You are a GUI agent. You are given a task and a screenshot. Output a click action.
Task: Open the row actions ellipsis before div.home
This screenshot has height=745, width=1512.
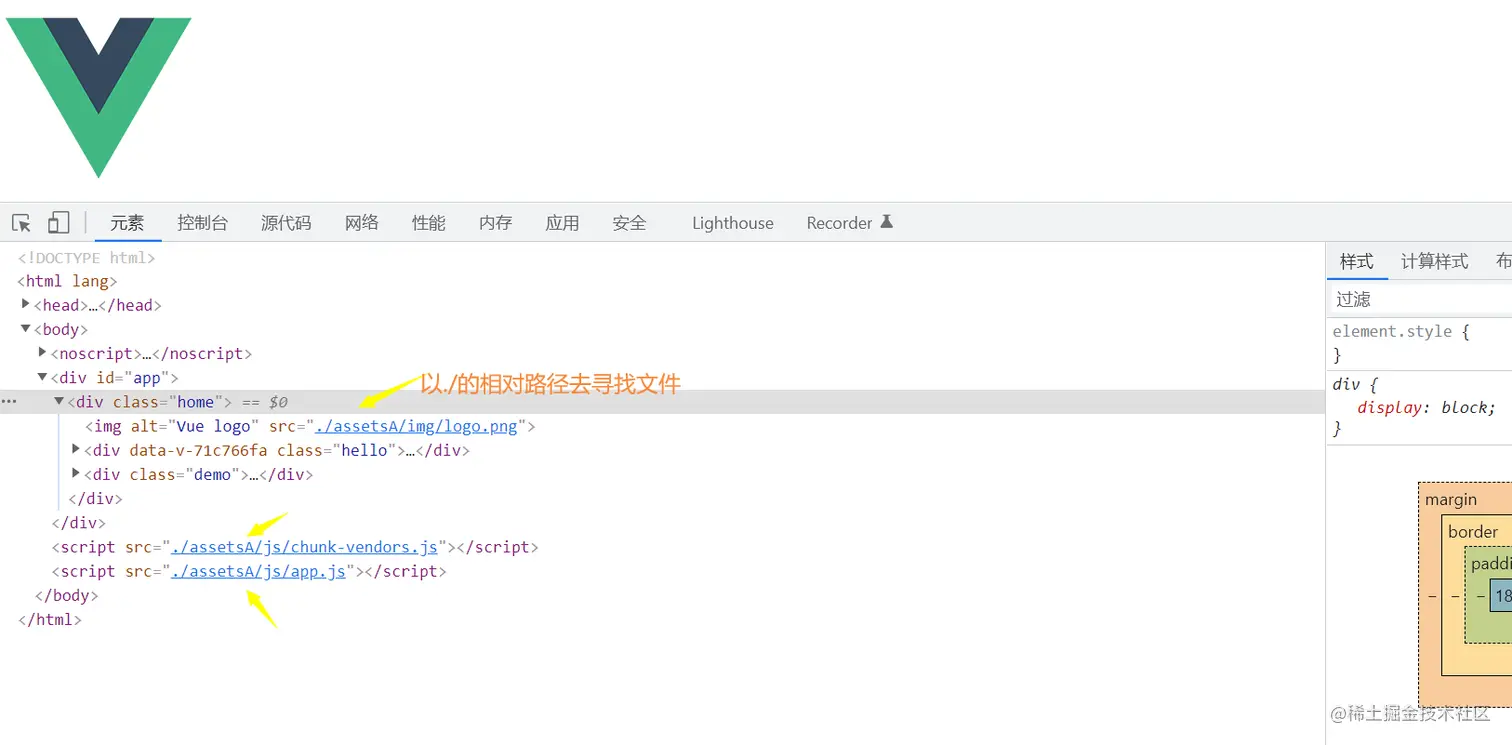pos(9,402)
